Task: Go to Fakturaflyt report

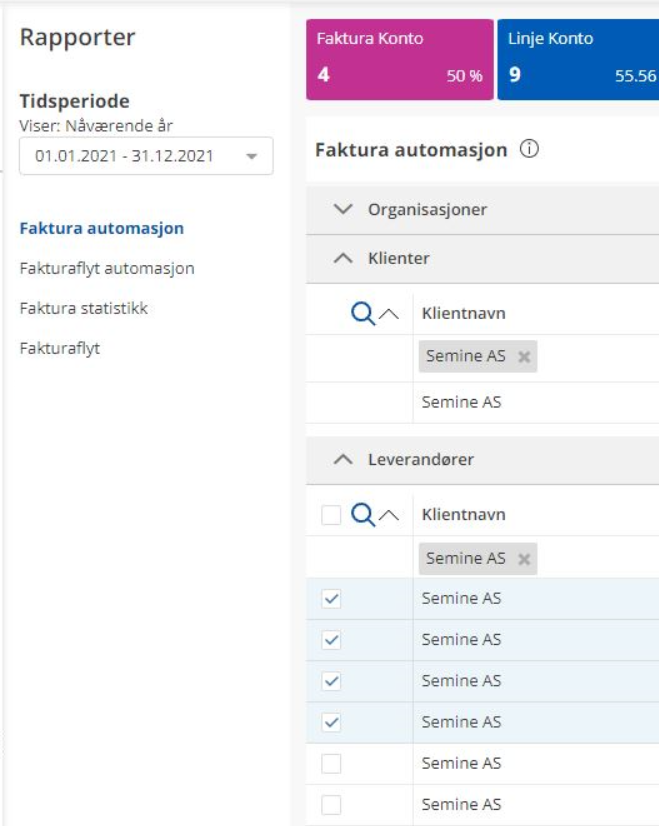Action: coord(60,349)
